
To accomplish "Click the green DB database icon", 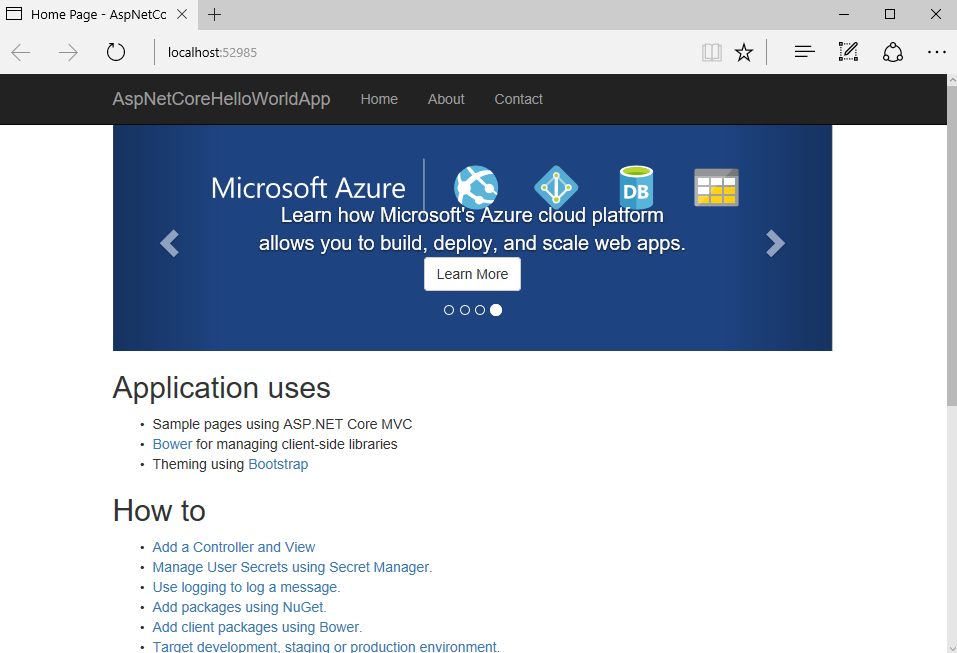I will [637, 187].
